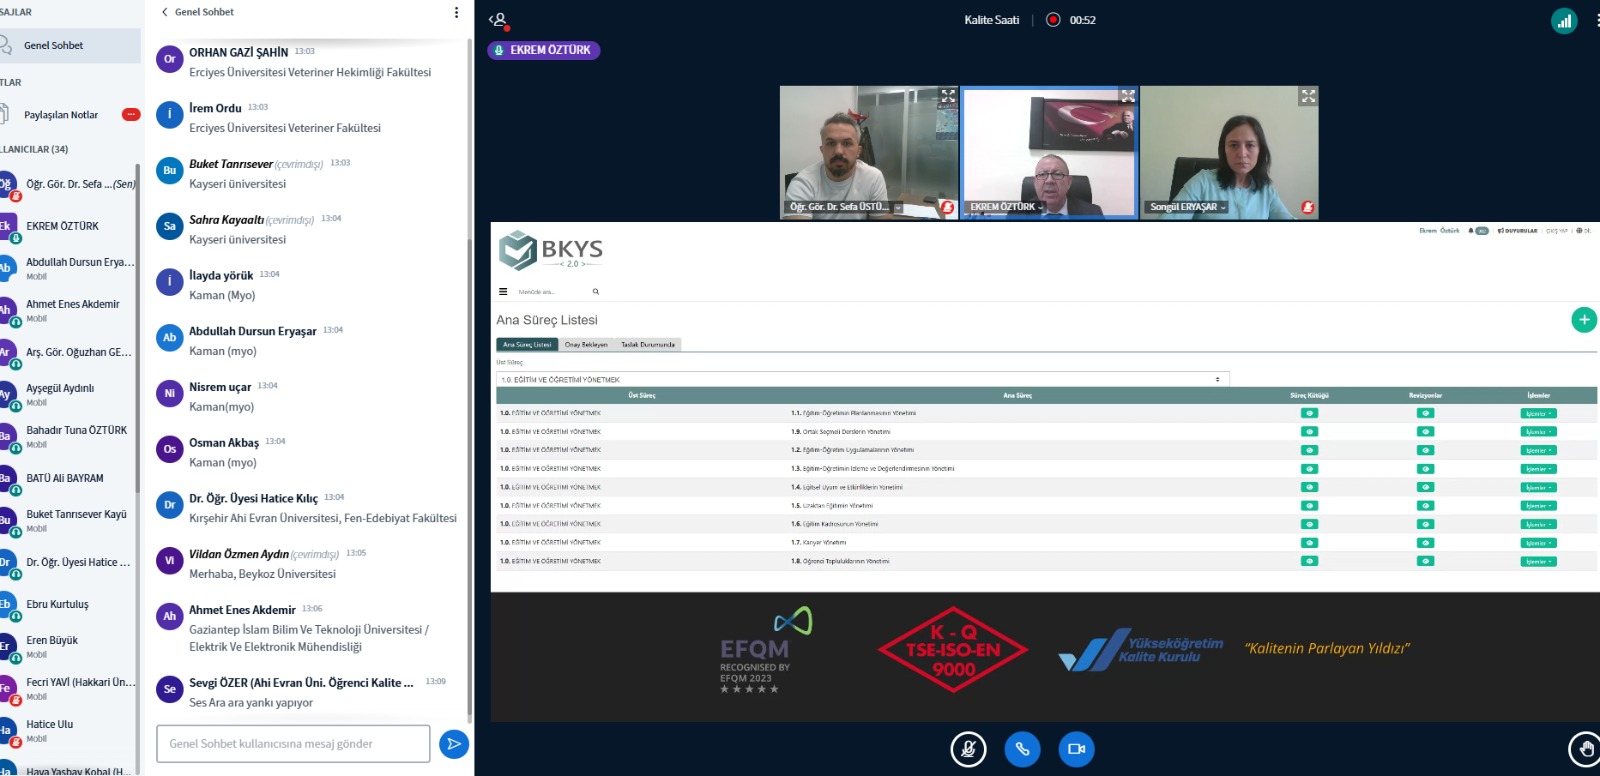Toggle webcam sharing with camera button
The width and height of the screenshot is (1600, 776).
click(x=1076, y=749)
